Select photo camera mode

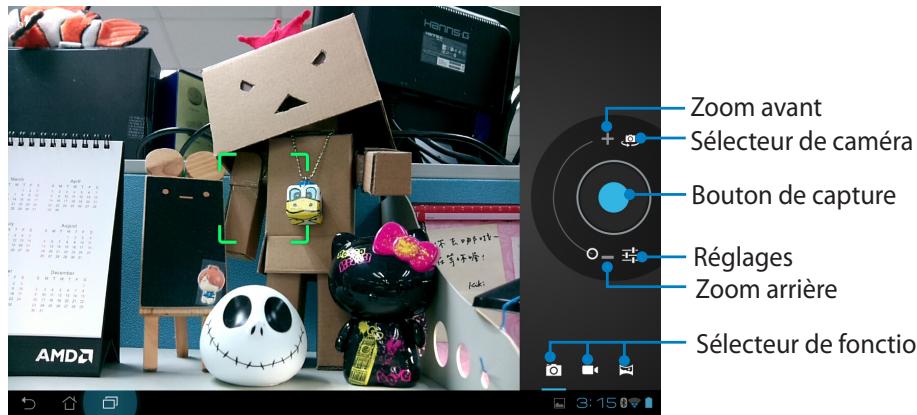click(553, 370)
